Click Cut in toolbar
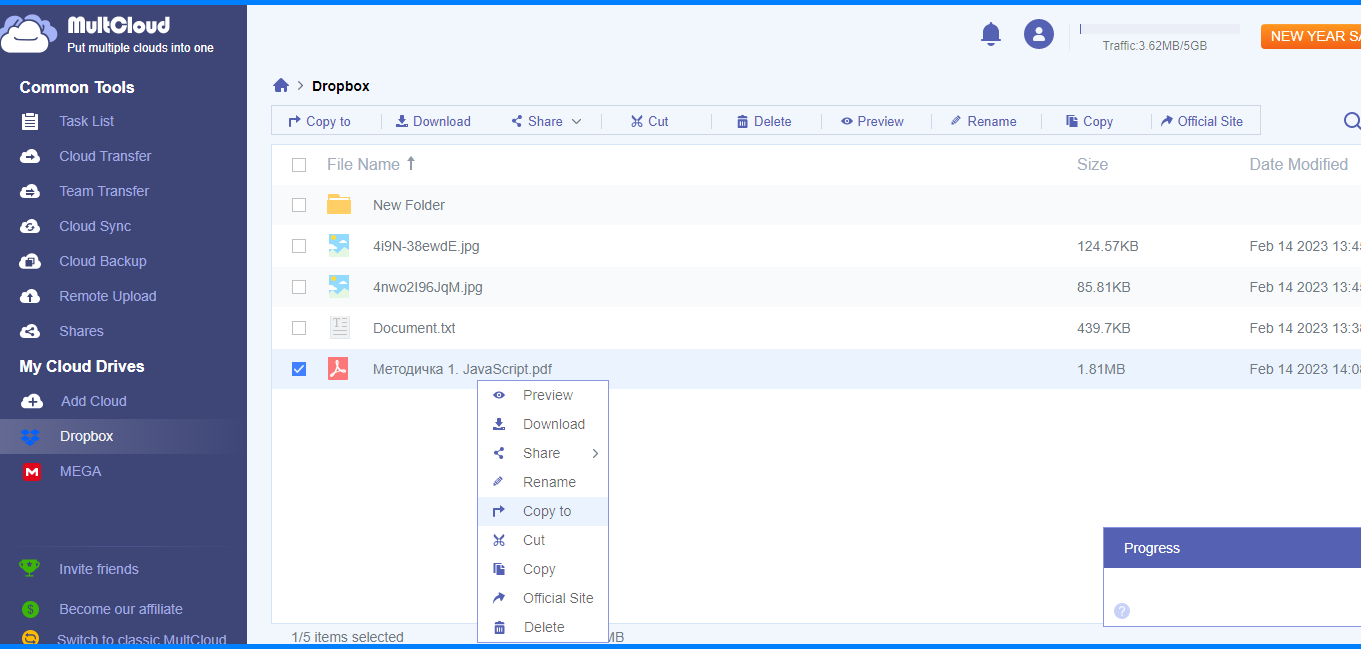1361x649 pixels. click(649, 121)
